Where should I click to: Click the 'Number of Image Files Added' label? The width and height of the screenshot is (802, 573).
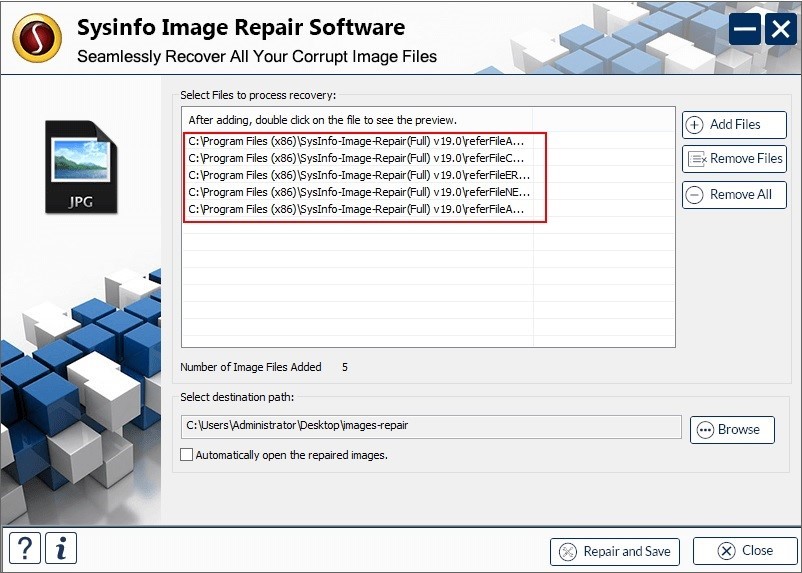tap(251, 367)
